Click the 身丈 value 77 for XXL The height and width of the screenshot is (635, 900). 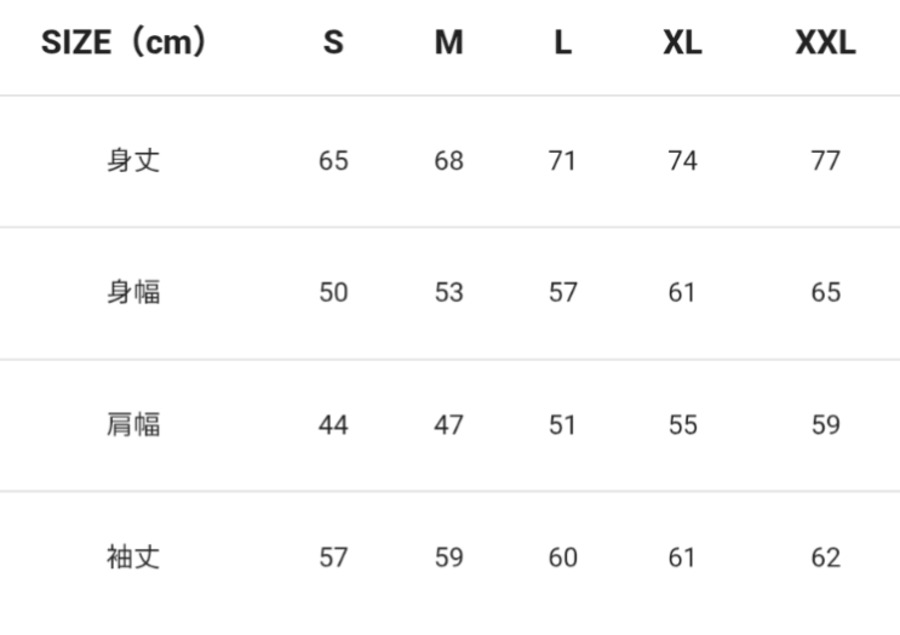tap(825, 161)
